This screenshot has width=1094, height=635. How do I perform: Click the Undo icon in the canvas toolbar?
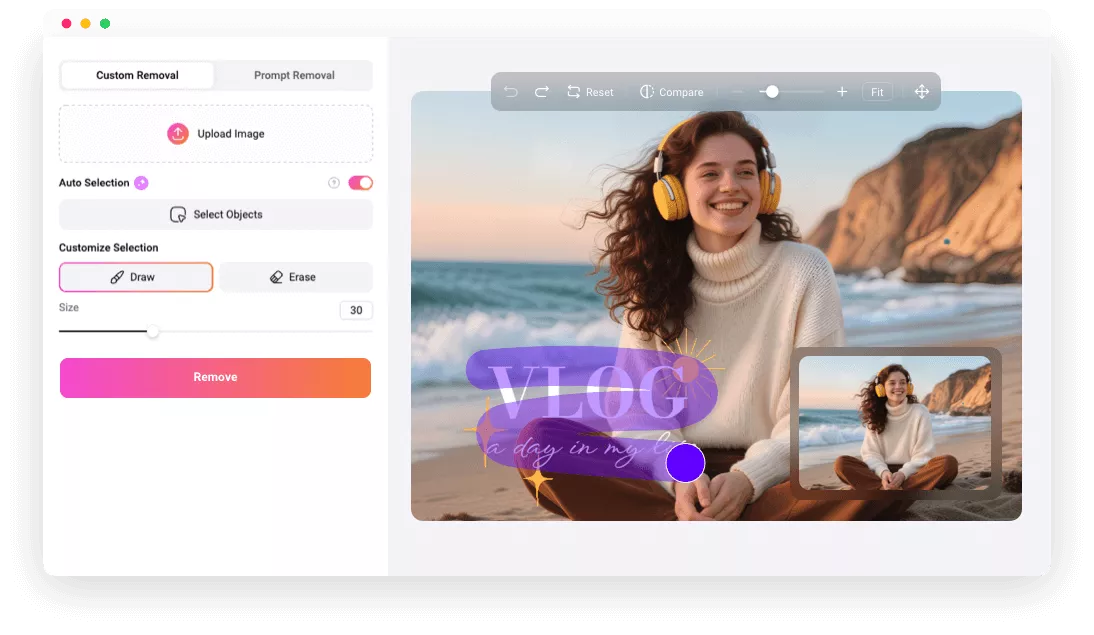click(x=511, y=91)
